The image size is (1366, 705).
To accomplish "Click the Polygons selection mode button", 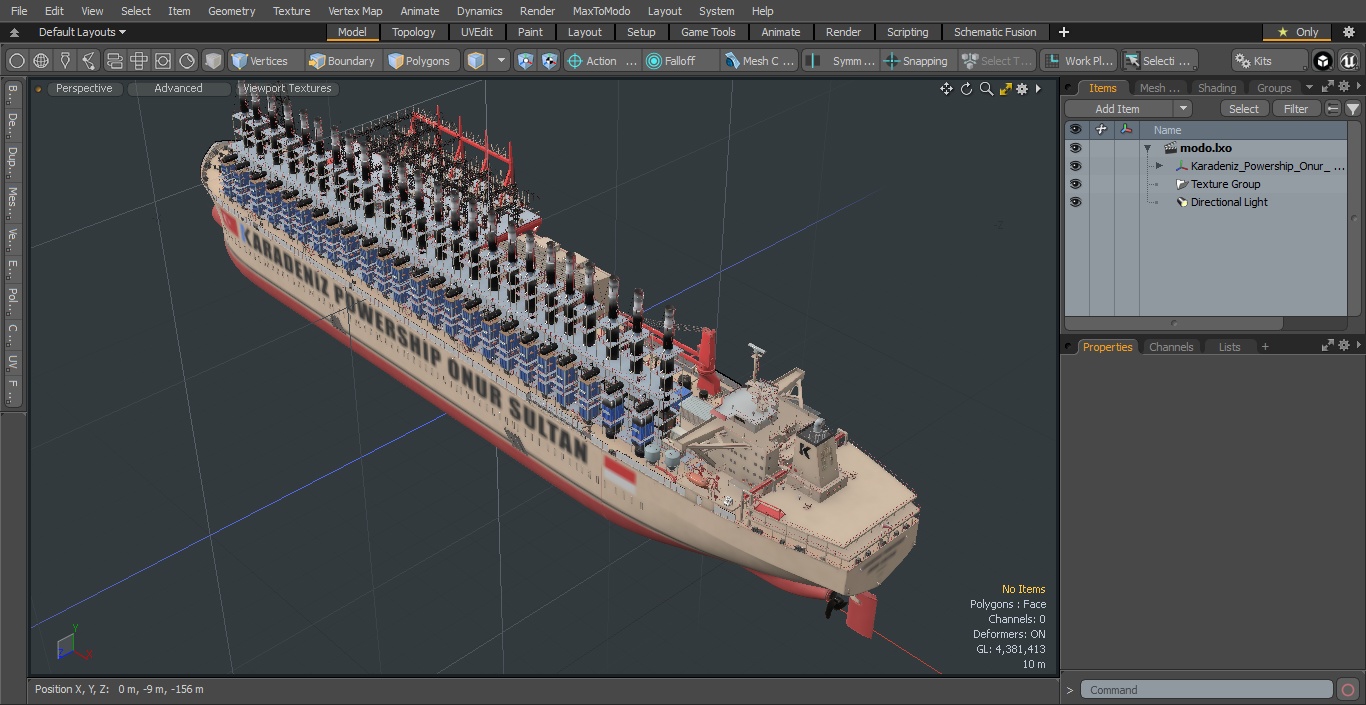I will [420, 61].
